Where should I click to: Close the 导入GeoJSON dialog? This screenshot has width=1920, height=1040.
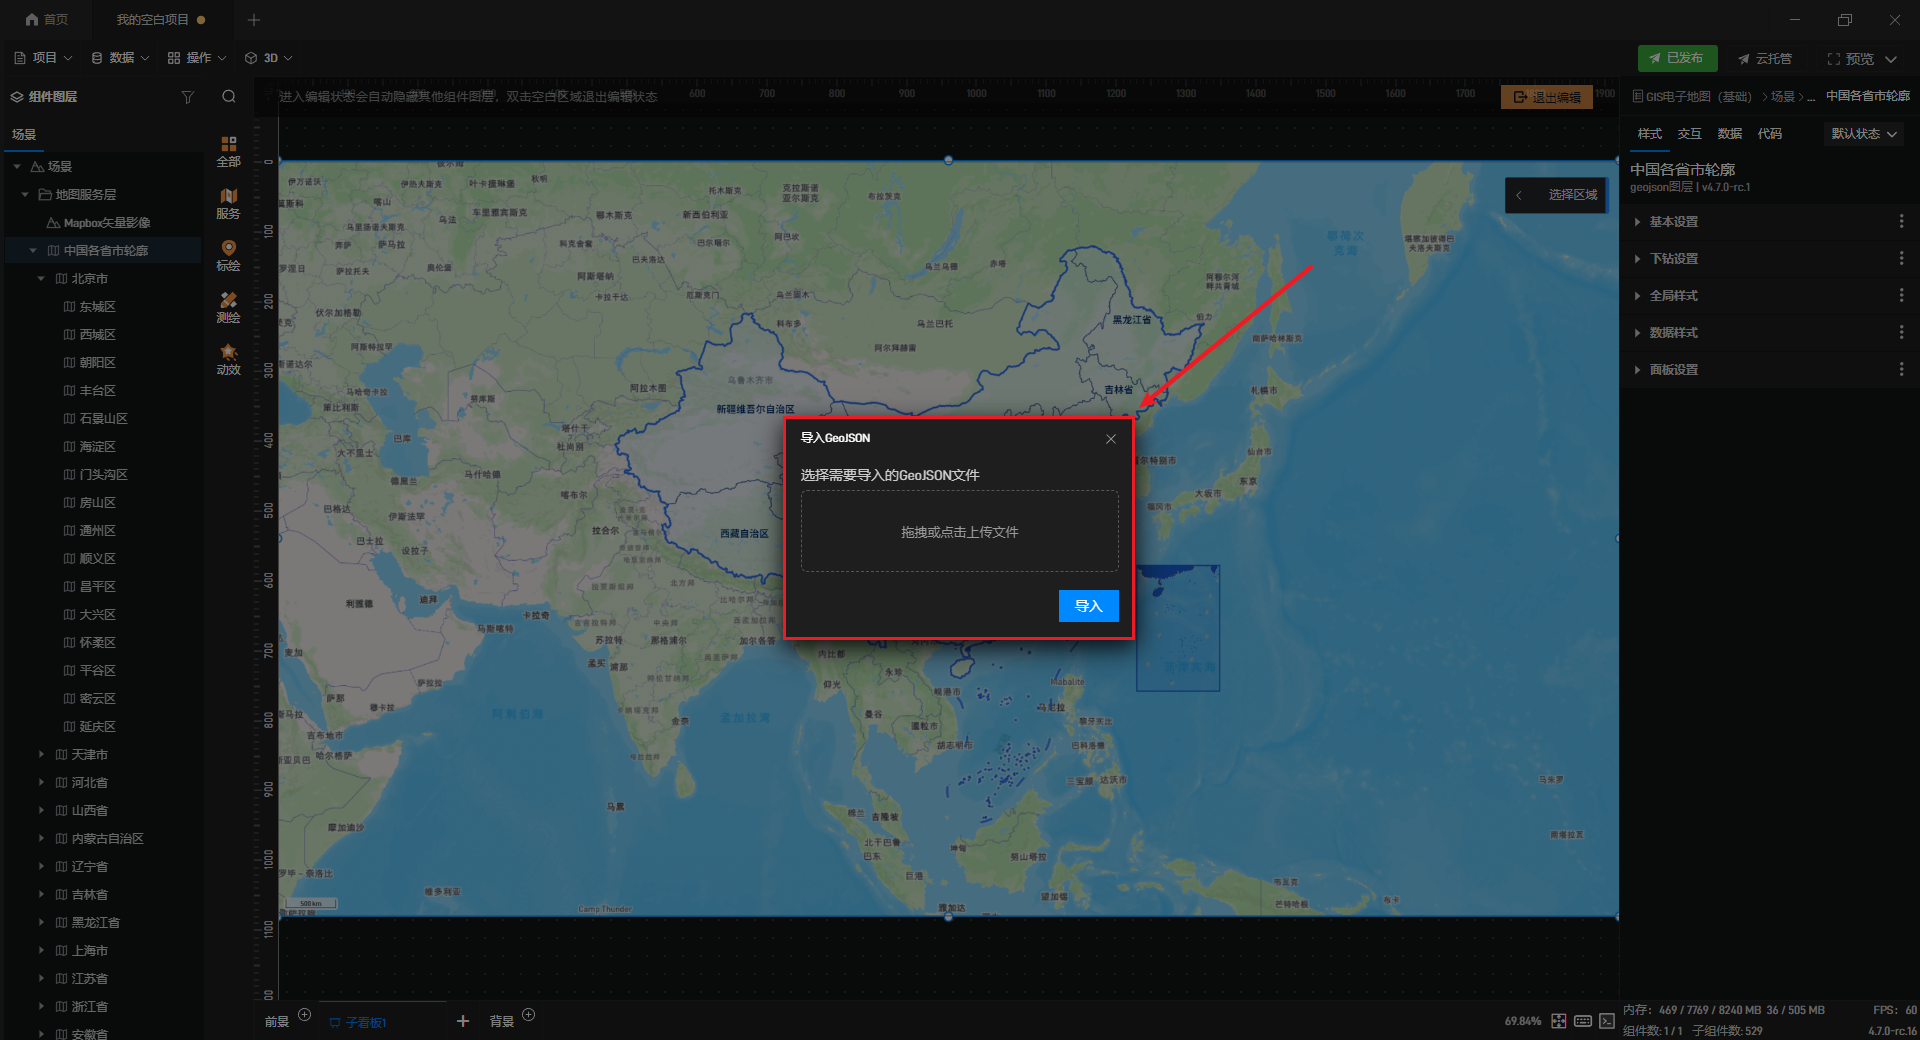click(1111, 439)
